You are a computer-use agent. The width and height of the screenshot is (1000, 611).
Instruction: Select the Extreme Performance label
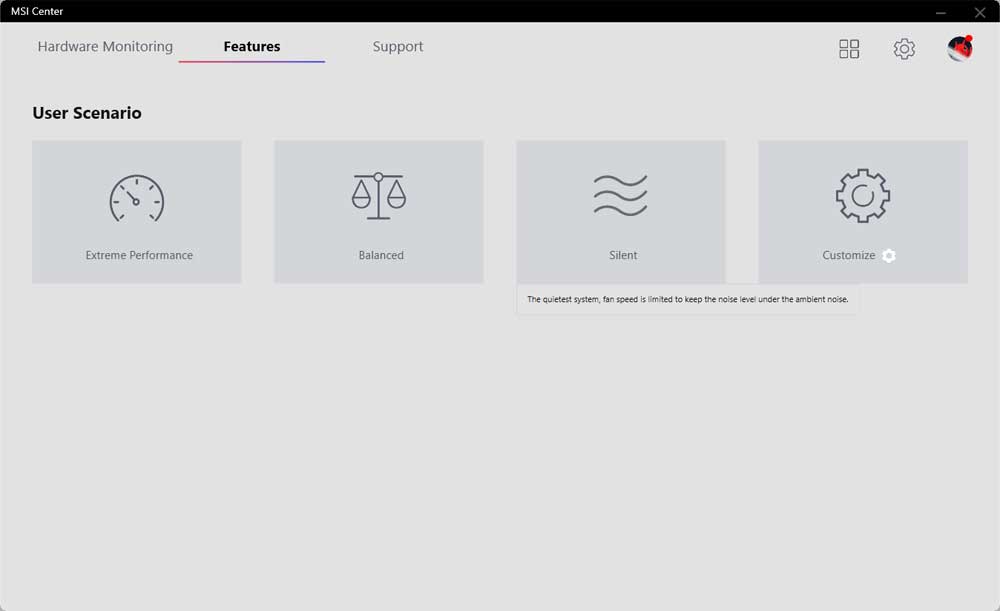pos(139,255)
